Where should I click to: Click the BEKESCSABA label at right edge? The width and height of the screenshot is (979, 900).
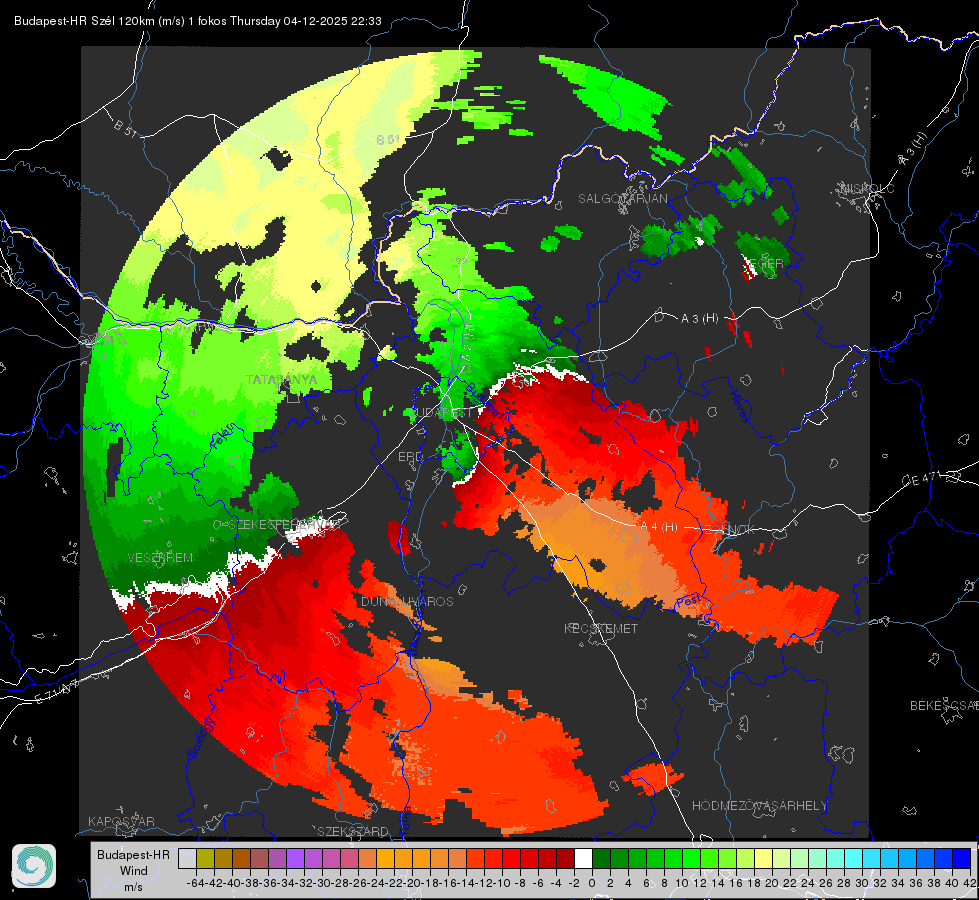[x=944, y=705]
